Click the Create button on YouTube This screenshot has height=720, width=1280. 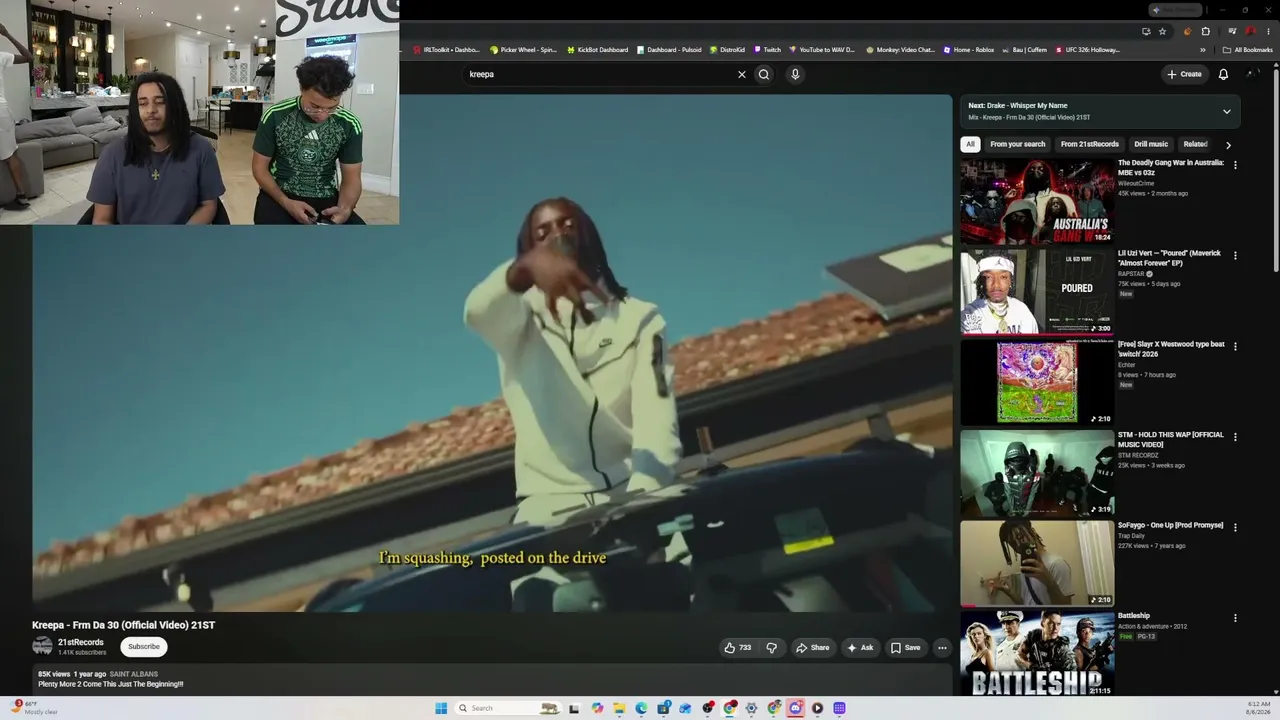tap(1184, 74)
